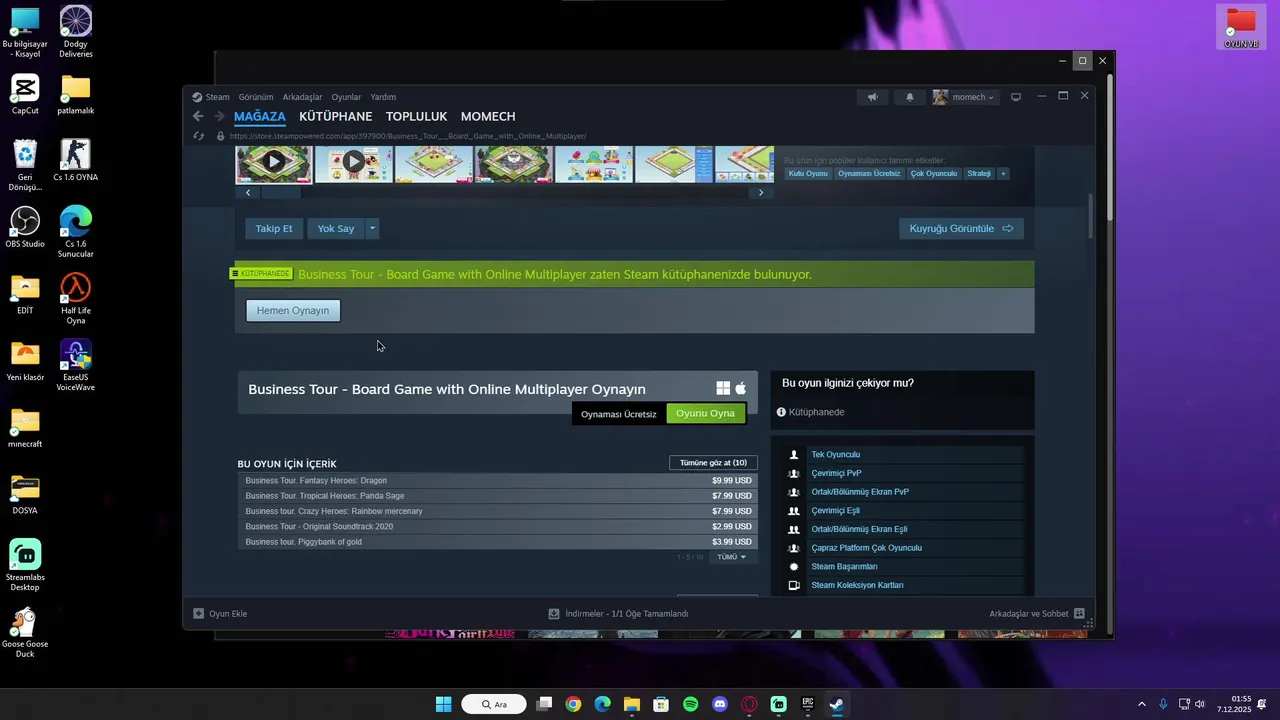The width and height of the screenshot is (1280, 720).
Task: Open Fantasy Heroes: Dragon DLC row
Action: 498,480
